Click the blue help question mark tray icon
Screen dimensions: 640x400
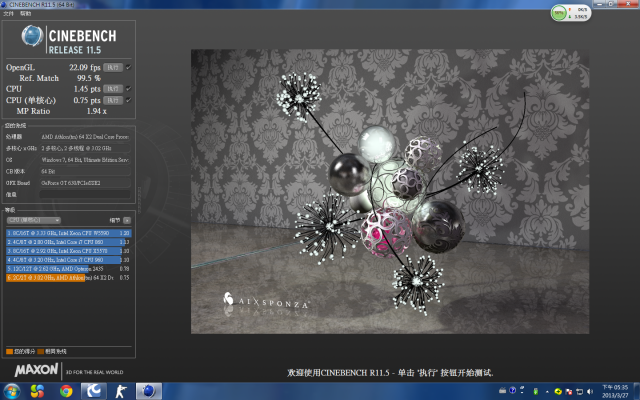click(513, 391)
